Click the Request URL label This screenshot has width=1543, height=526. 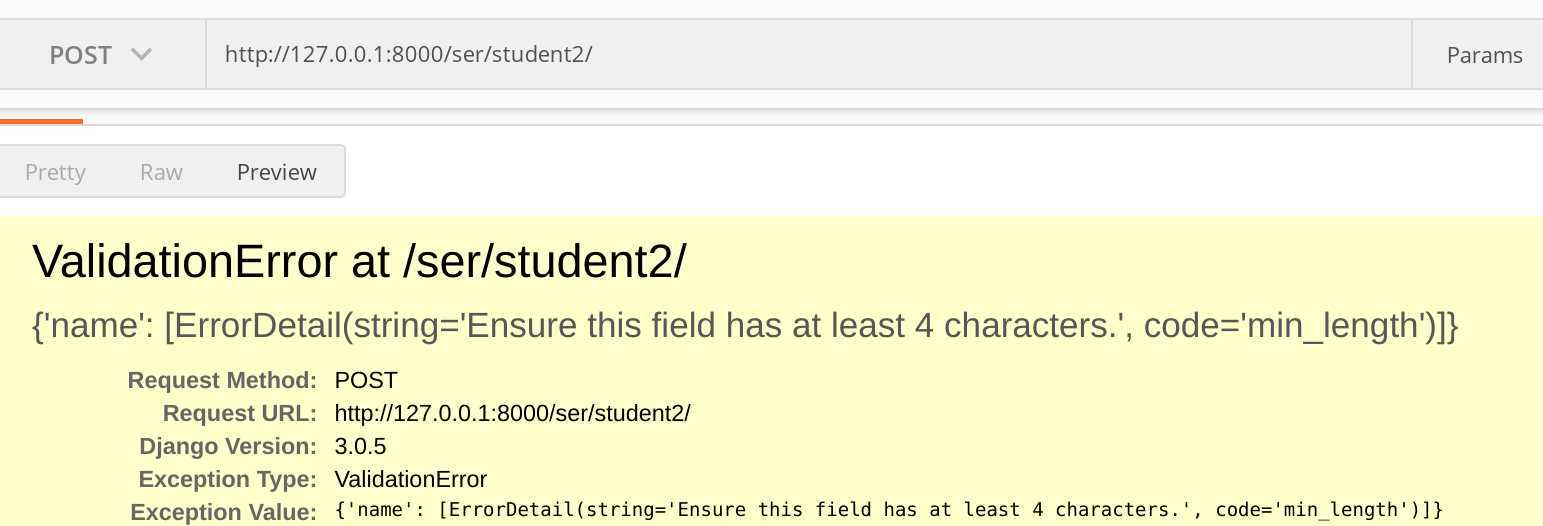pyautogui.click(x=240, y=413)
